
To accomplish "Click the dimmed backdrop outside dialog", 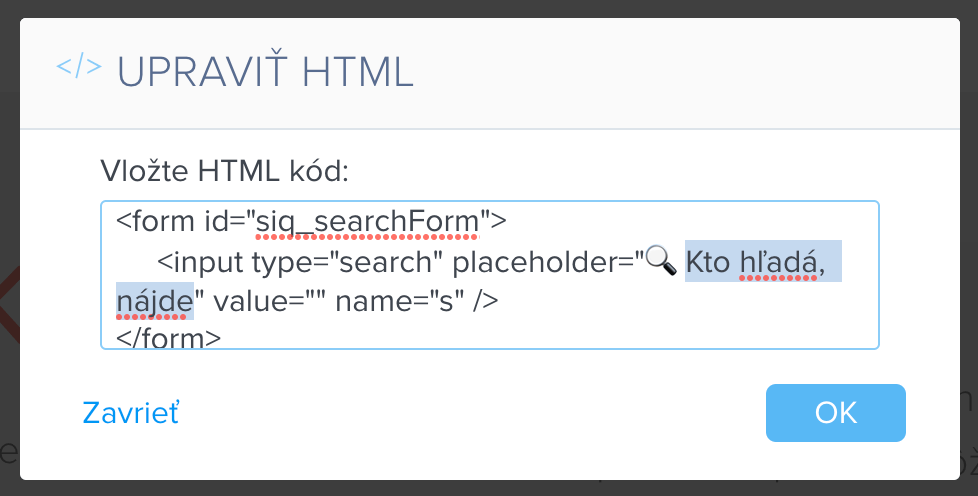I will pos(9,250).
